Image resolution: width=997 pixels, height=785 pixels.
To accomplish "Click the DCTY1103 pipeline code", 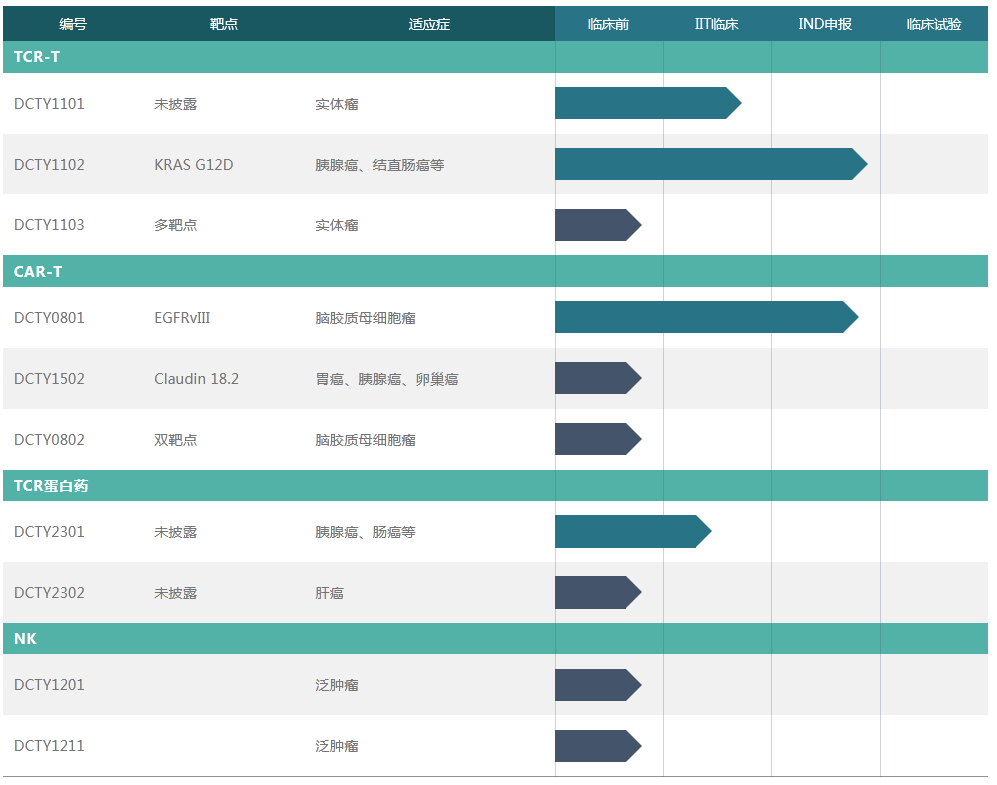I will (x=49, y=225).
